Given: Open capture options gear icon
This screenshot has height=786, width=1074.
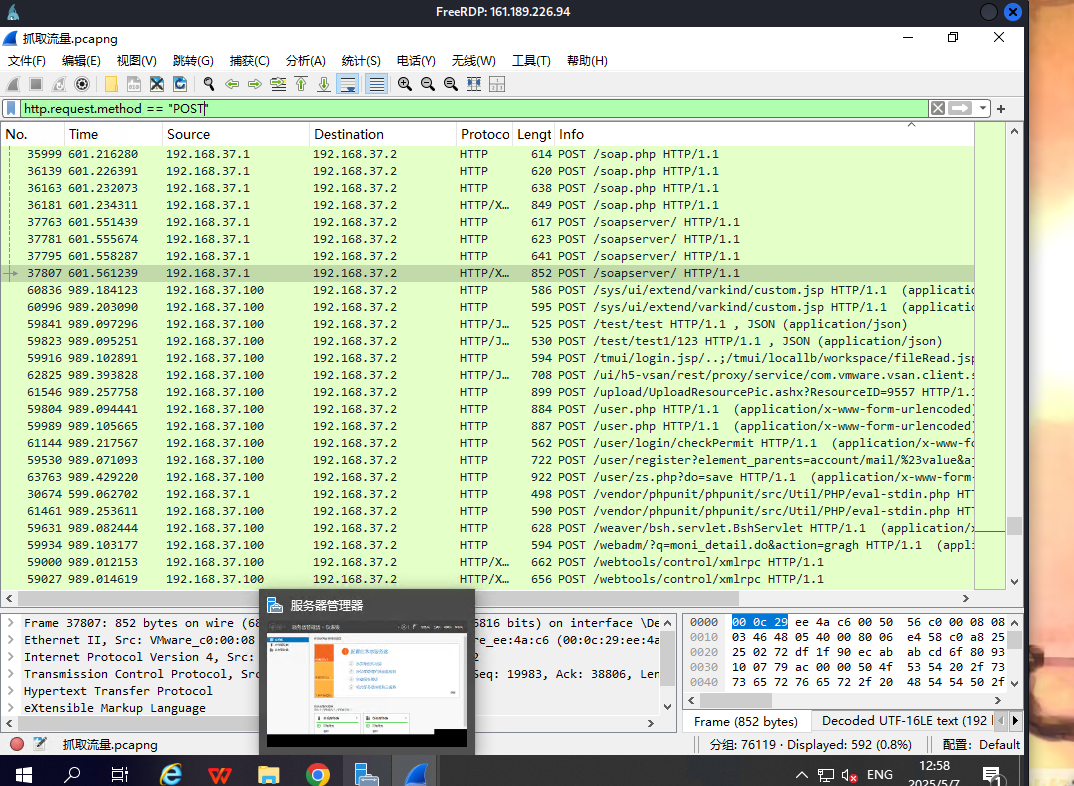Looking at the screenshot, I should tap(82, 84).
